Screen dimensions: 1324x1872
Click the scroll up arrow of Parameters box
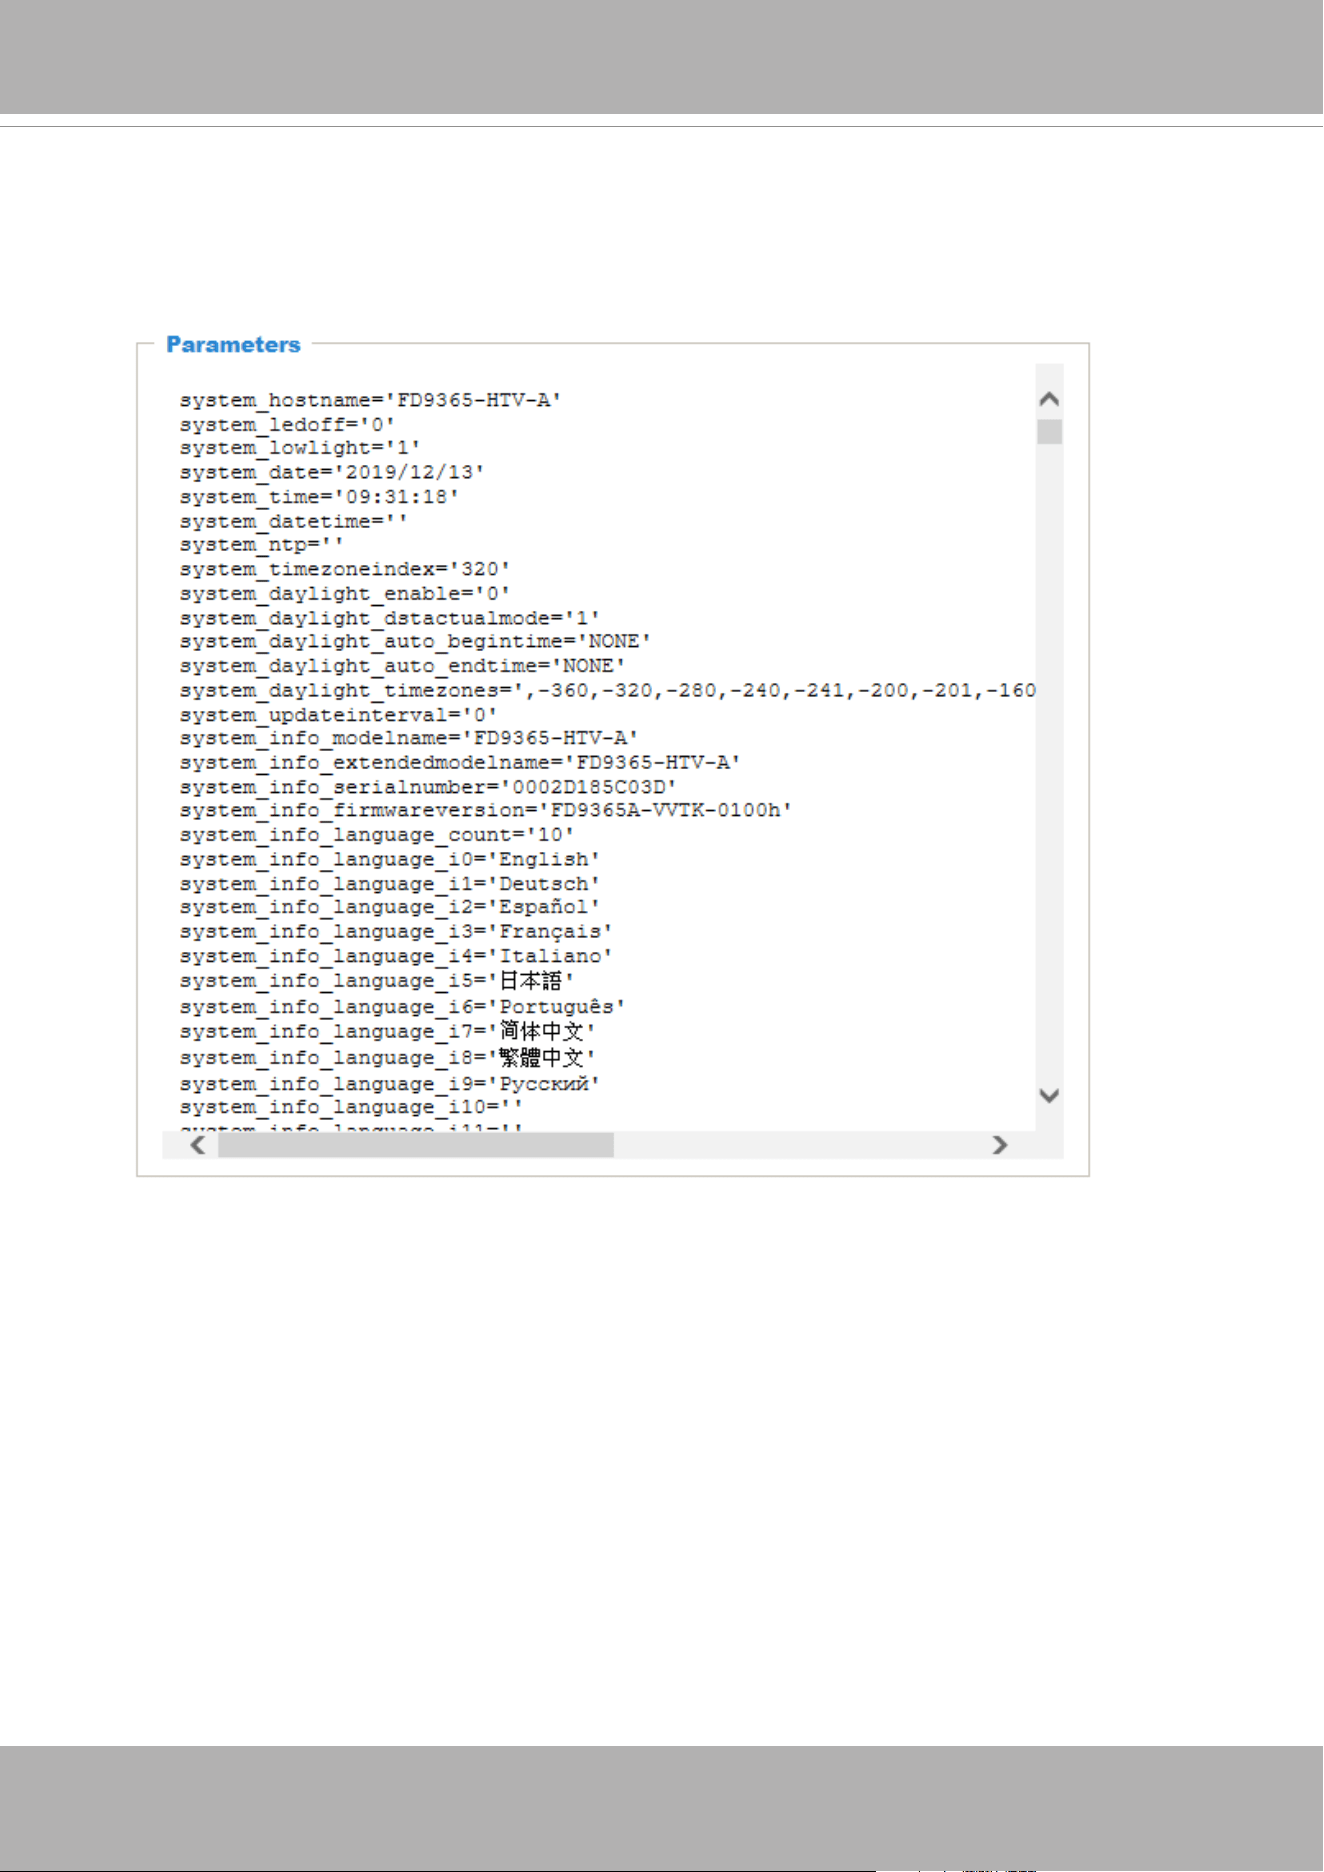click(1049, 399)
